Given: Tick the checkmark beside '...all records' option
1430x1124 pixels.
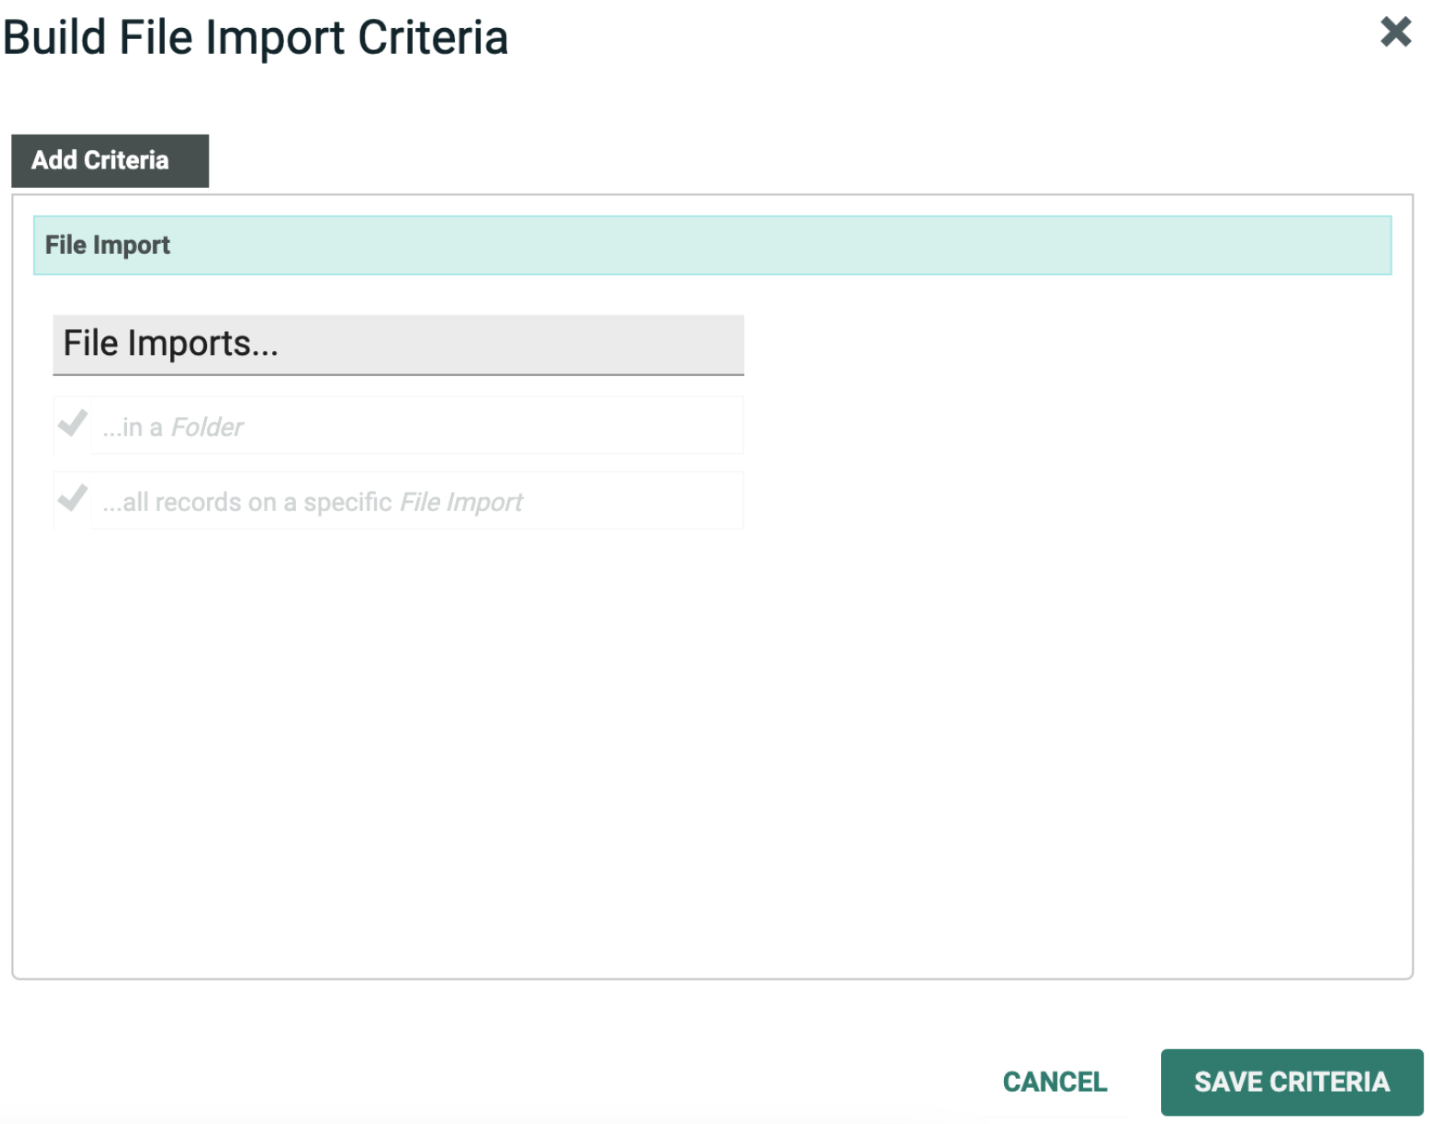Looking at the screenshot, I should point(72,499).
